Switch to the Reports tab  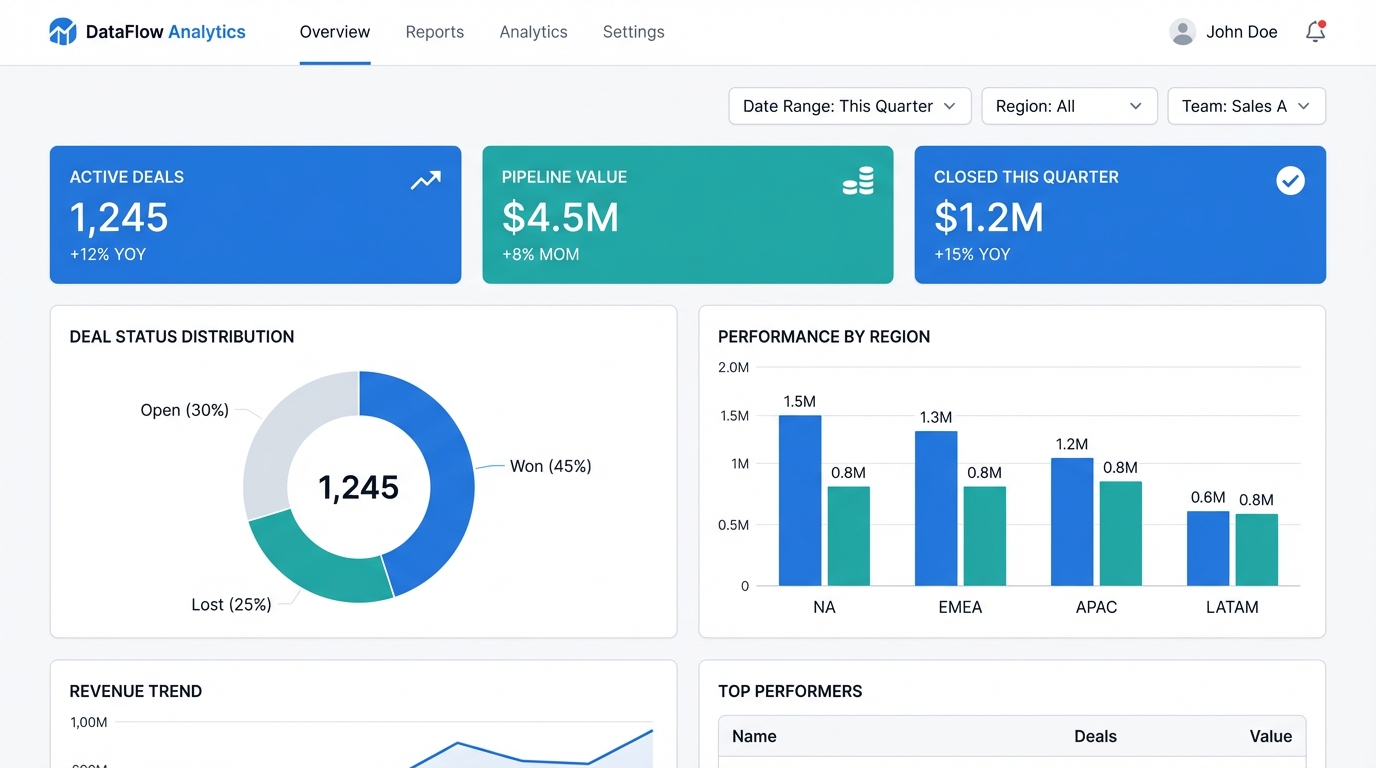pyautogui.click(x=434, y=31)
